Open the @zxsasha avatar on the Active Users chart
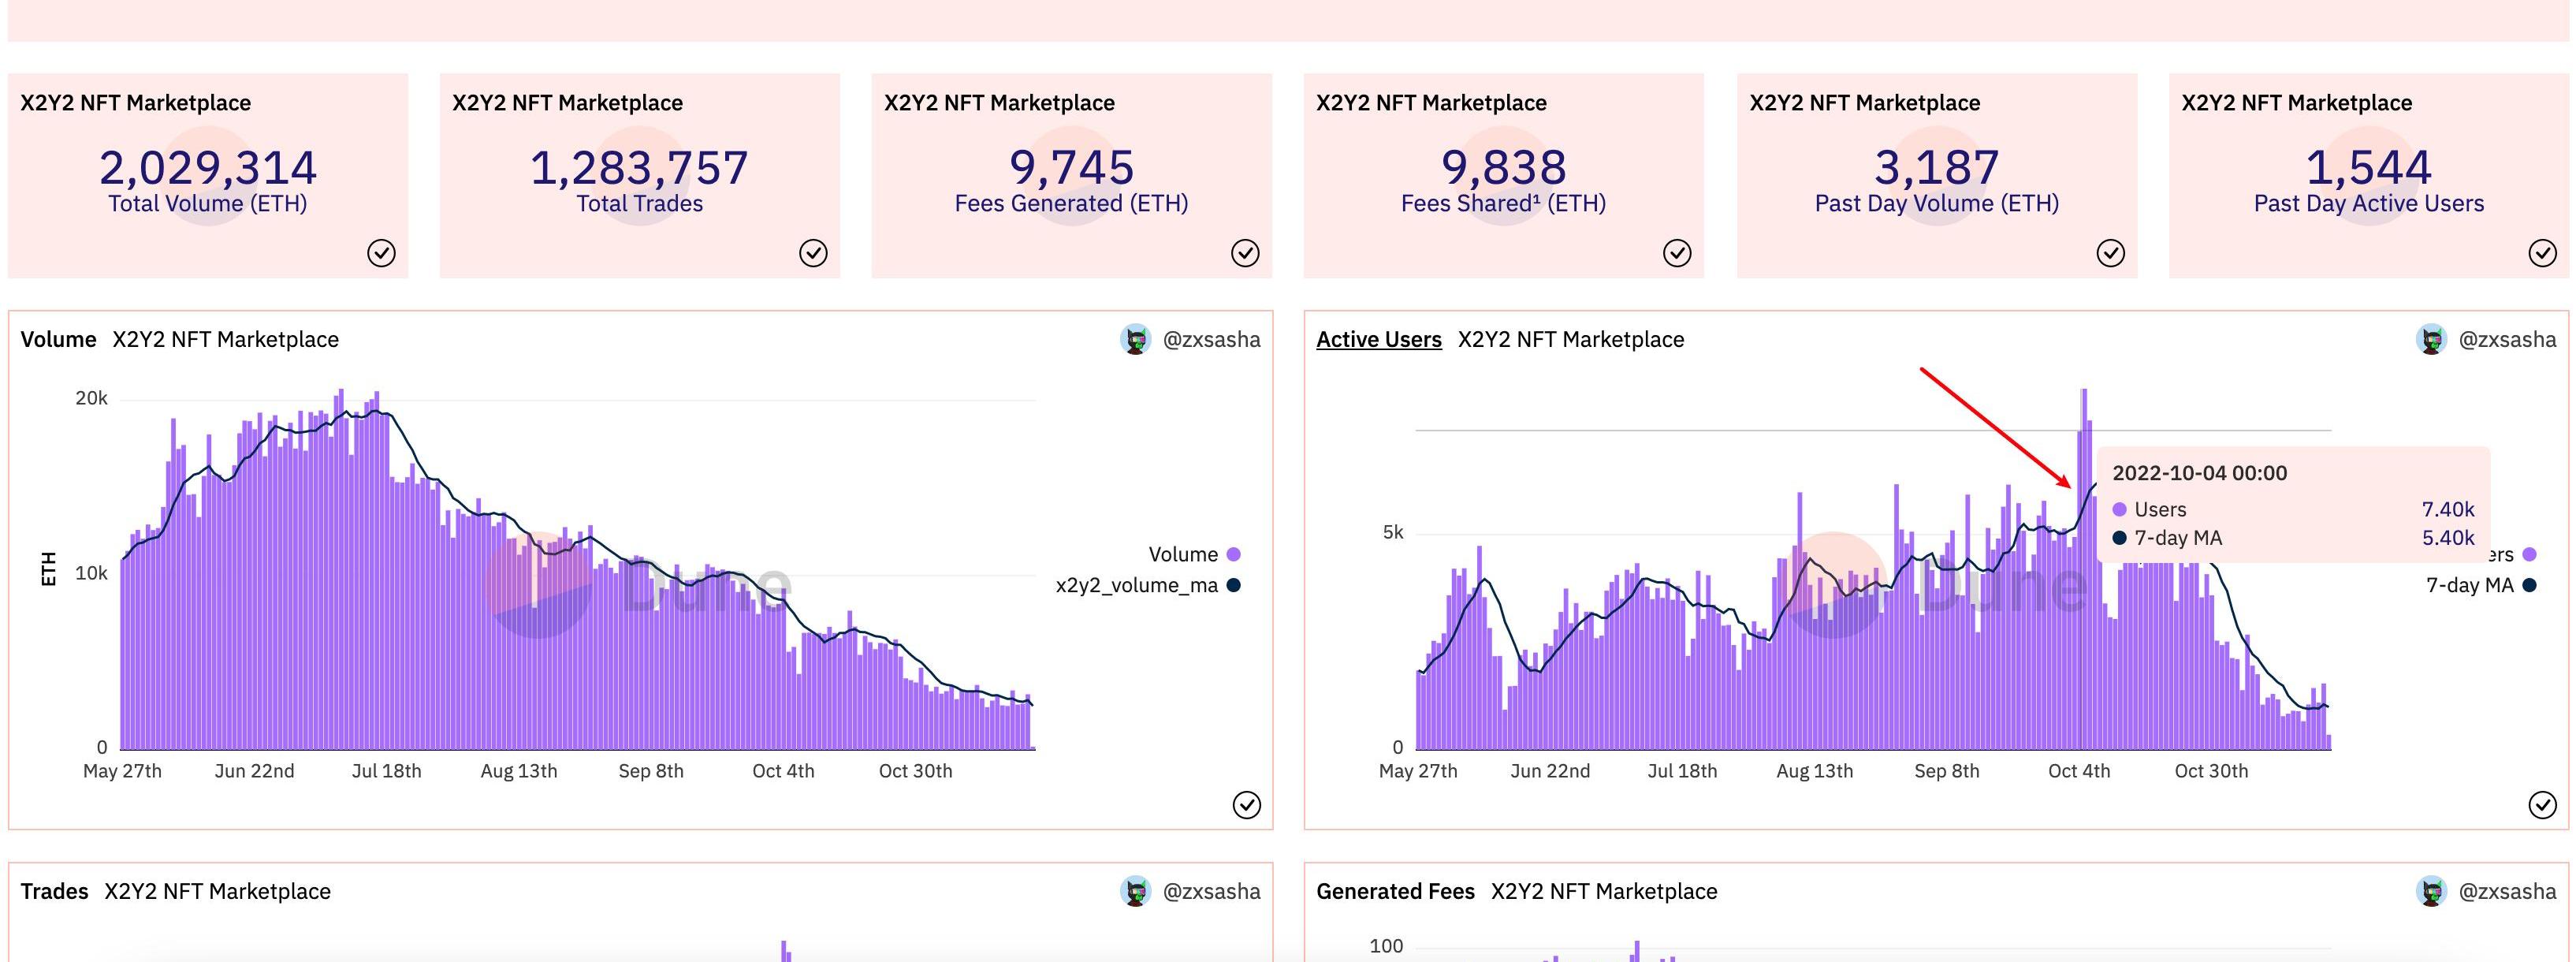Image resolution: width=2576 pixels, height=962 pixels. [2432, 340]
